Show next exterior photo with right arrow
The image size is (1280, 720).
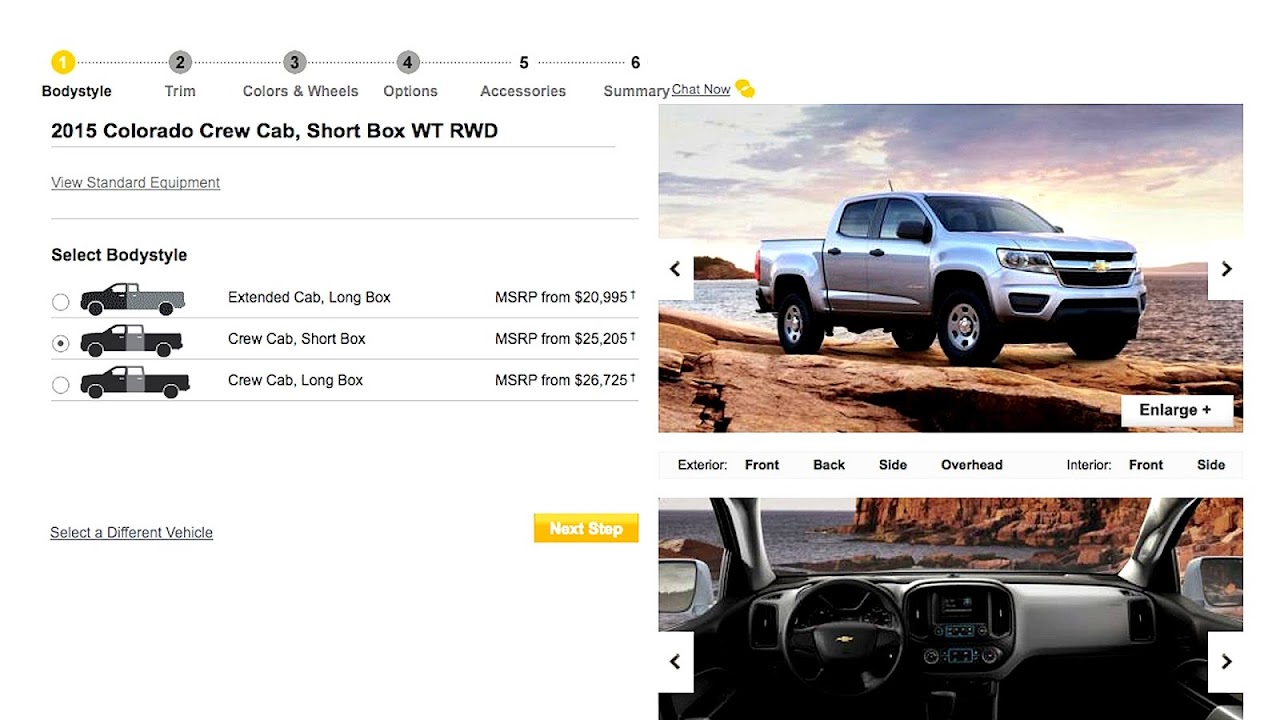pos(1226,269)
